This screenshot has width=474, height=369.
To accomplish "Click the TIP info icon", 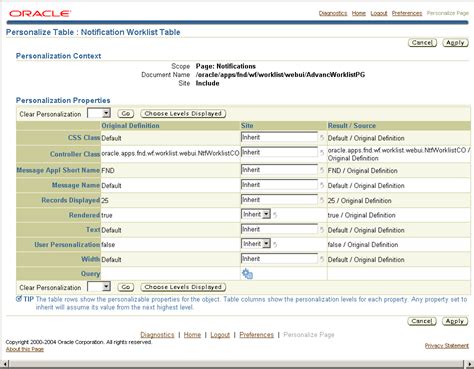I will coord(19,299).
